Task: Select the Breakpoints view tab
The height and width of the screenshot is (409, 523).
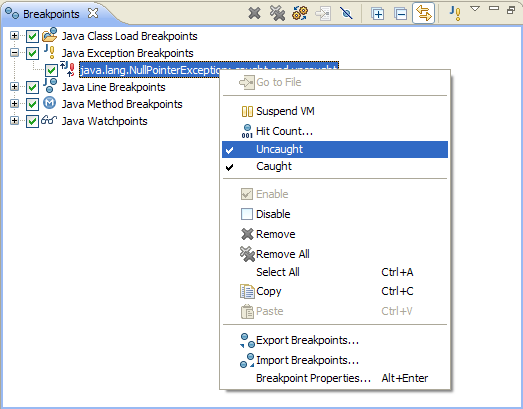Action: click(x=51, y=14)
